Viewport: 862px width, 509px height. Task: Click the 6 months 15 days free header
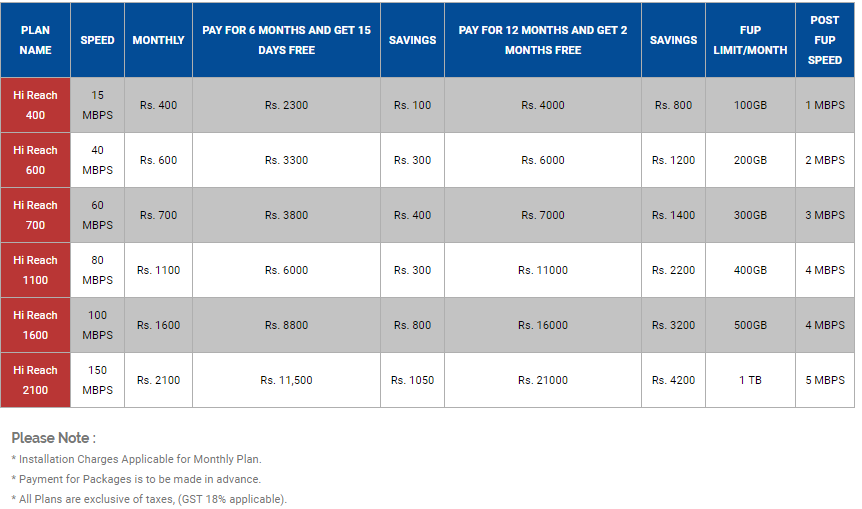pyautogui.click(x=286, y=40)
